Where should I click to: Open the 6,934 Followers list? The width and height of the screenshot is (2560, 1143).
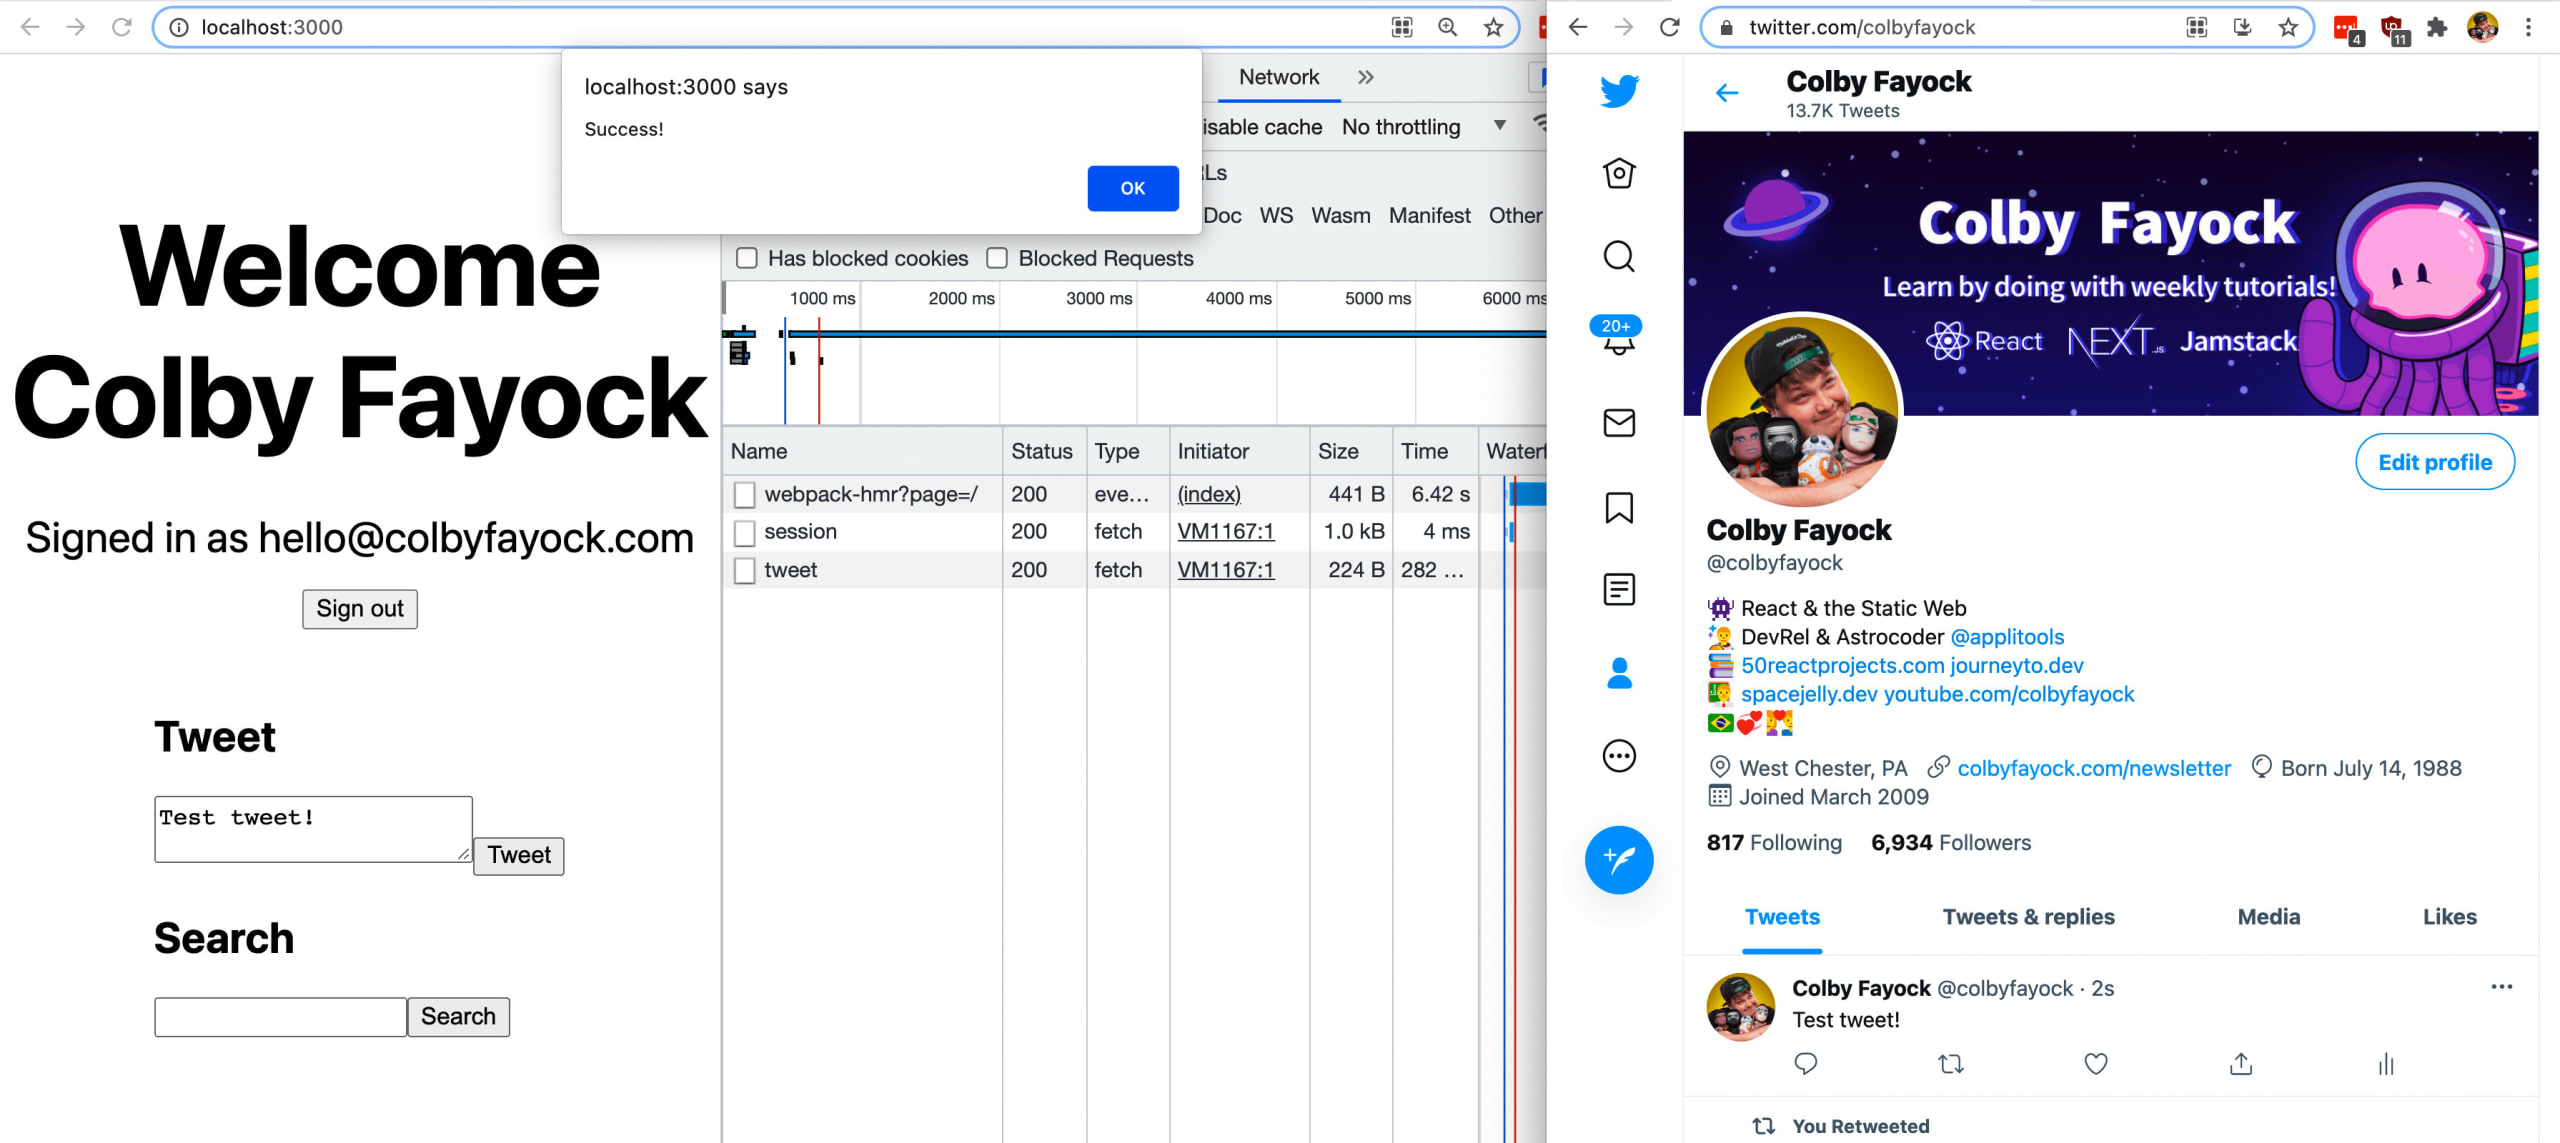(x=1951, y=843)
